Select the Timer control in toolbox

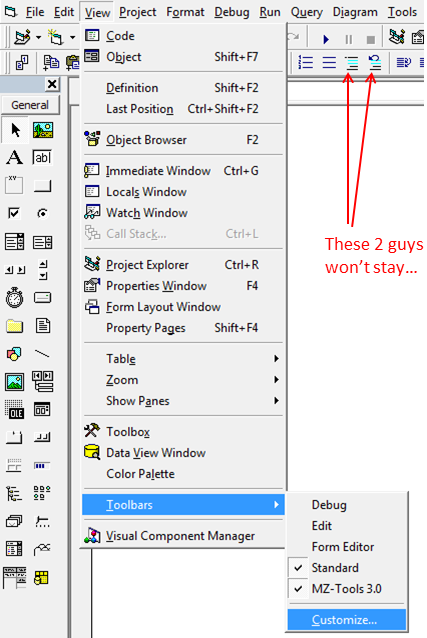[14, 297]
